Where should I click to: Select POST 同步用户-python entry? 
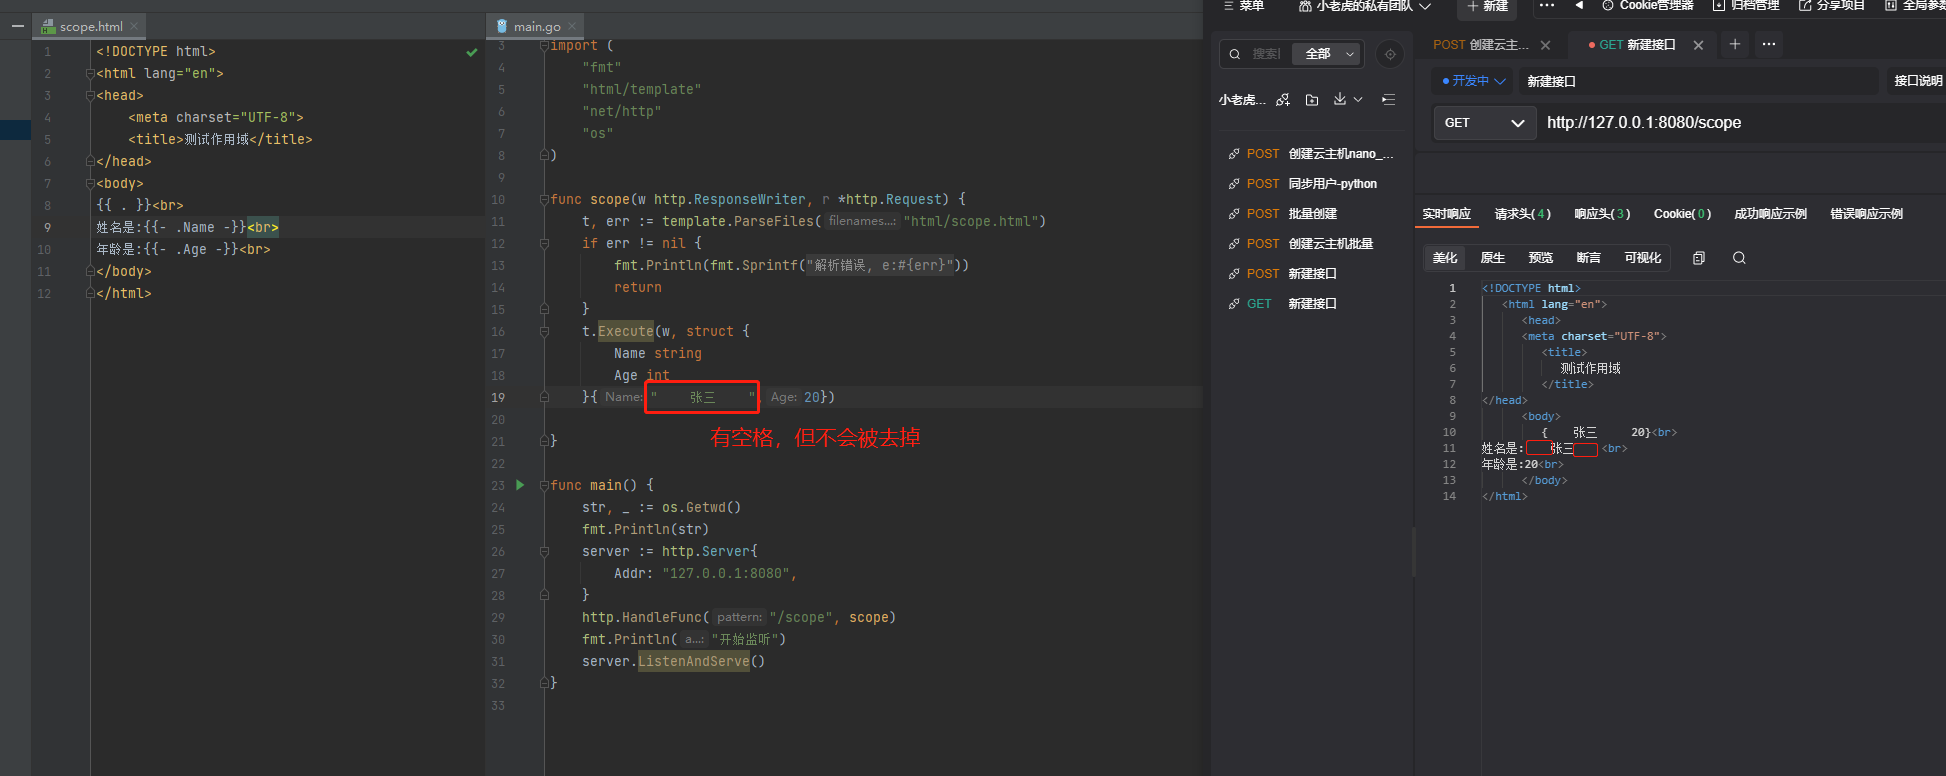point(1311,184)
